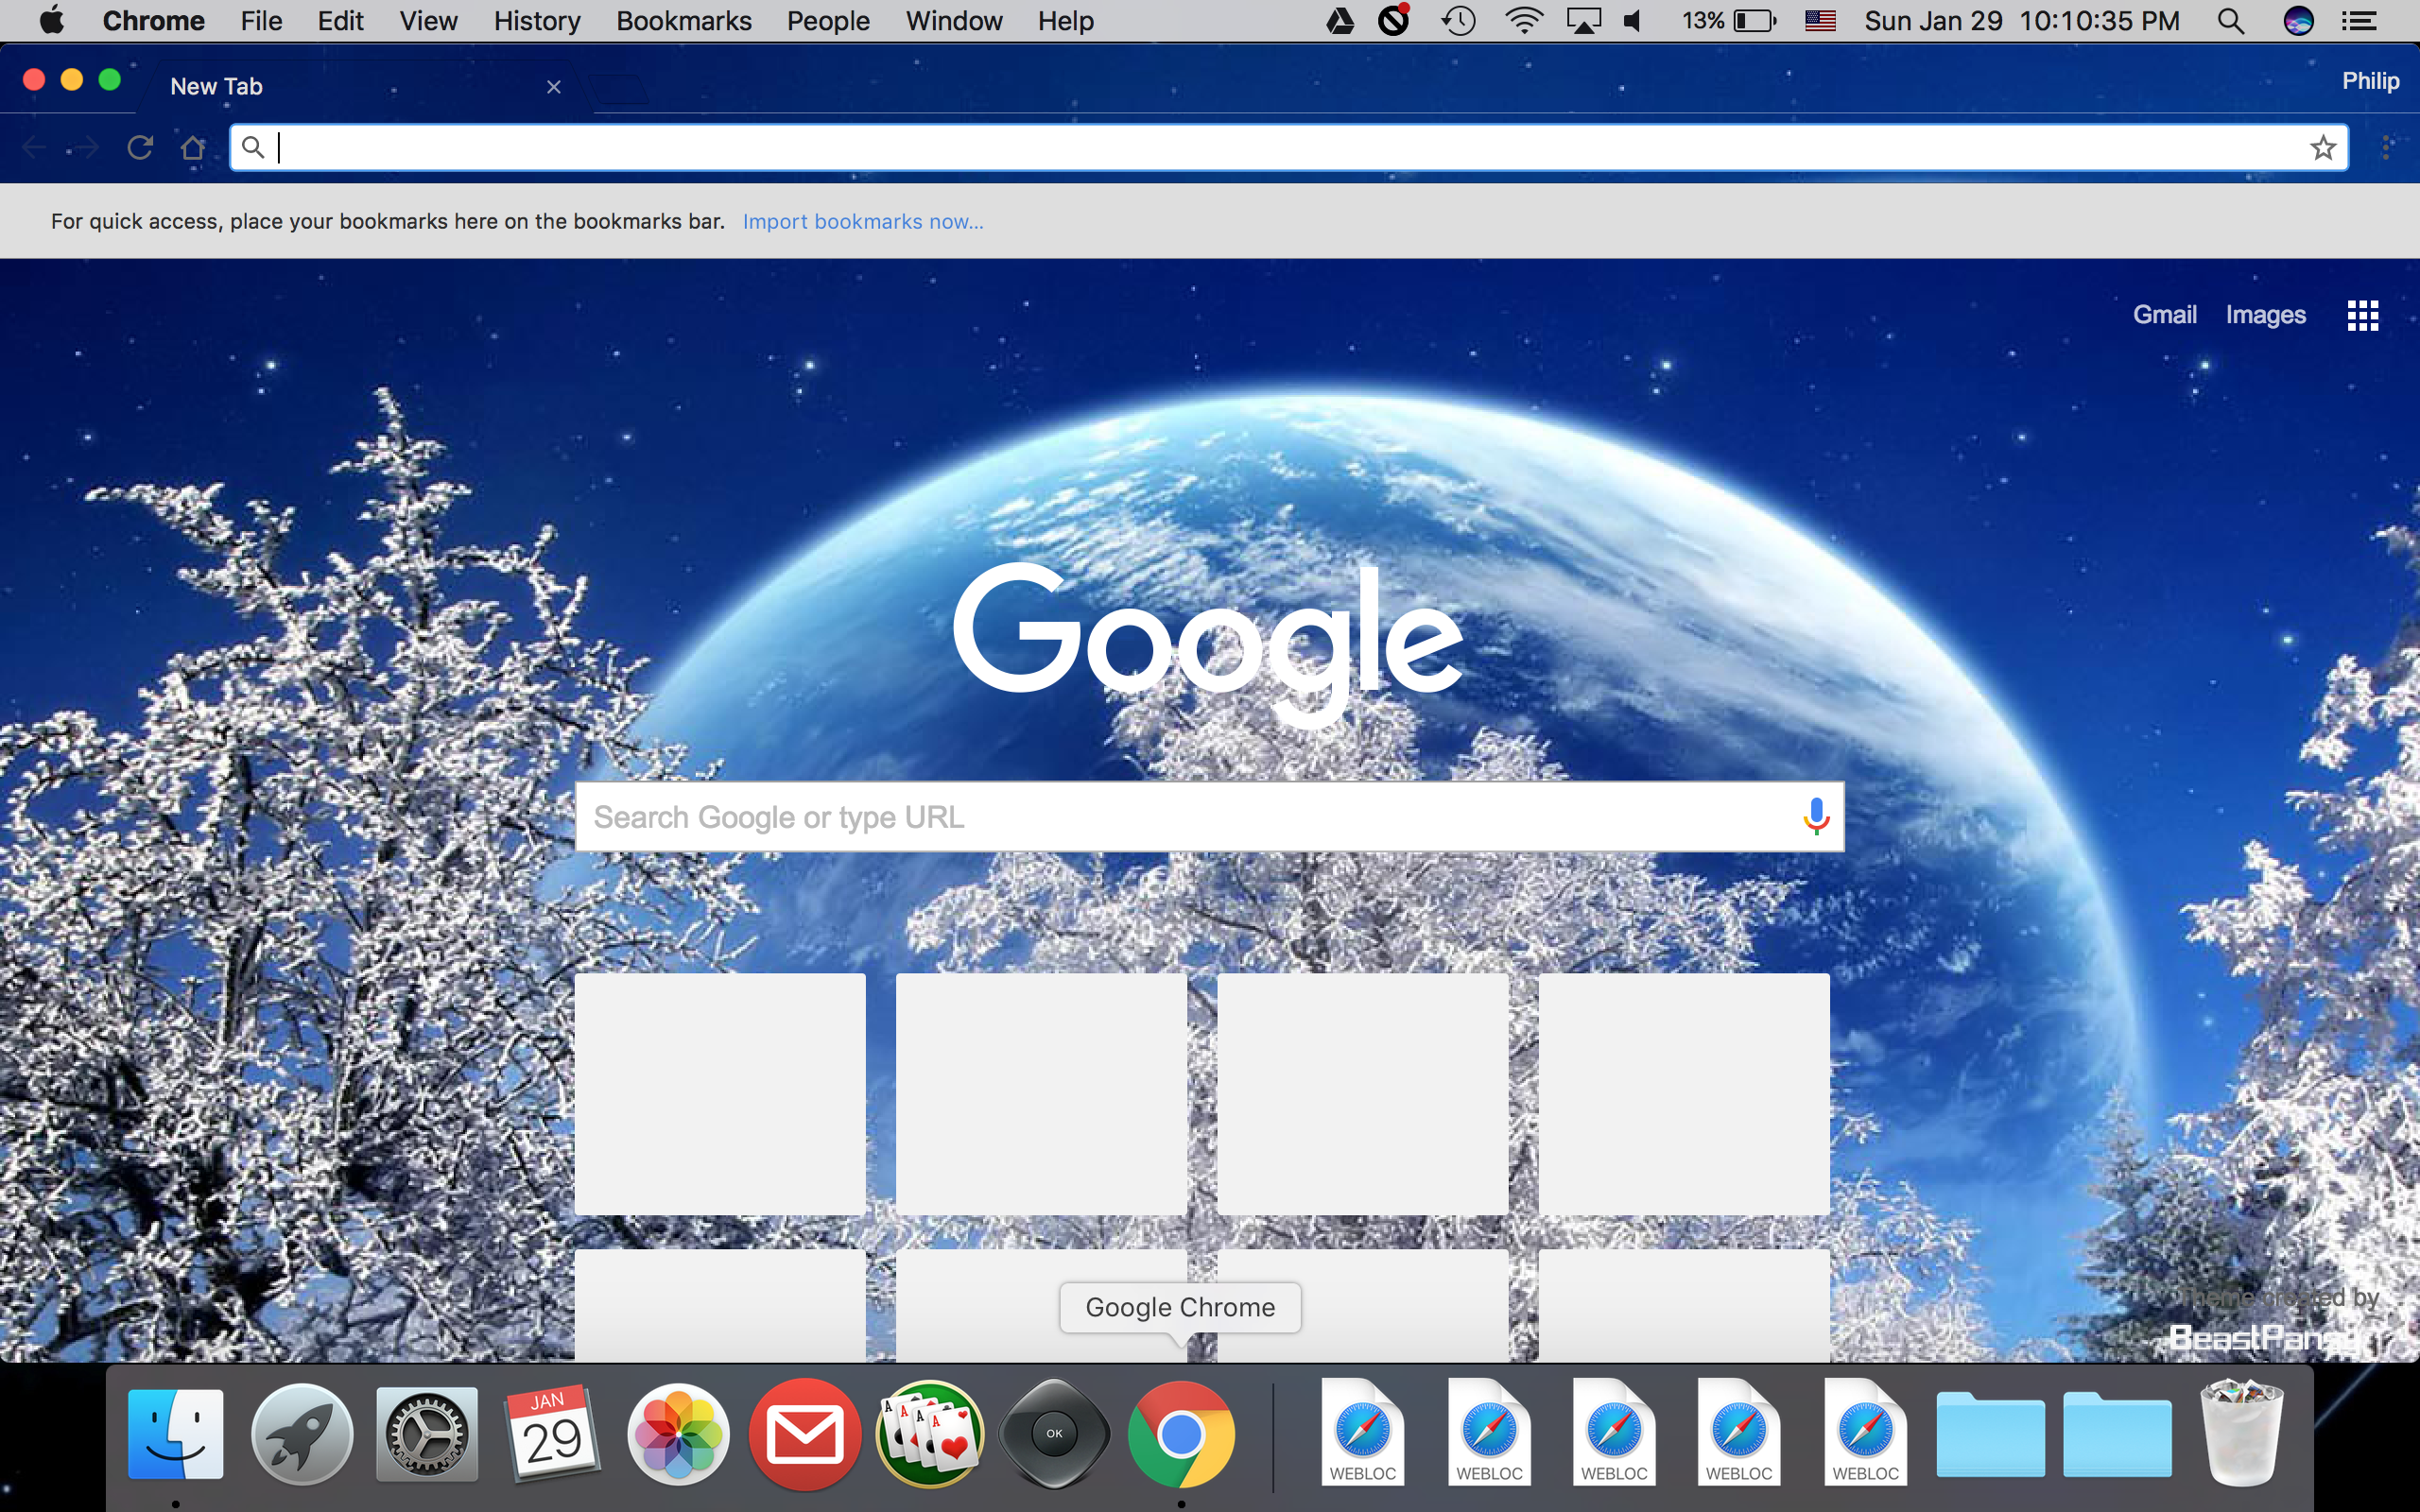
Task: Start voice search with microphone icon
Action: [x=1816, y=817]
